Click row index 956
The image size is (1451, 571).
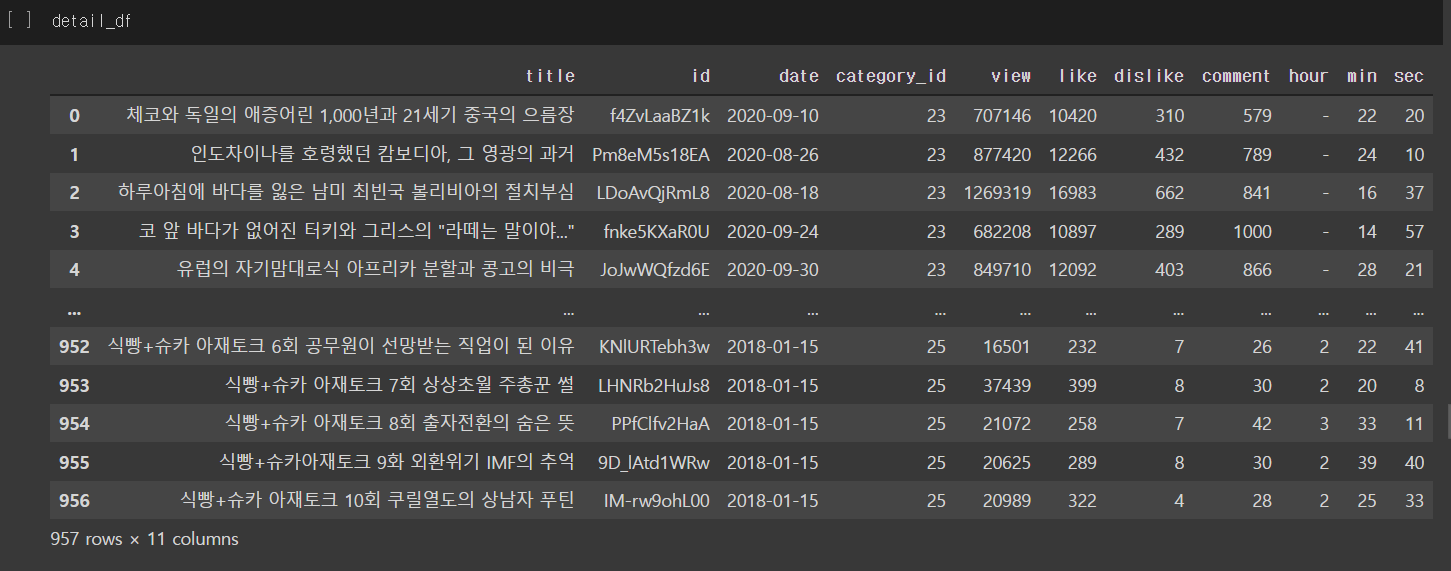(74, 501)
